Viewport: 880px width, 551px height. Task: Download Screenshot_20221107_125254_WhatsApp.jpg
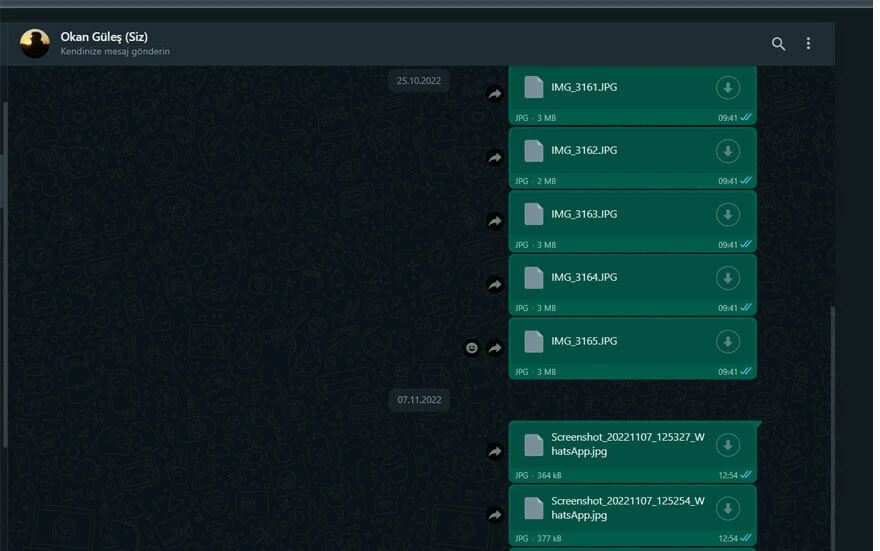point(727,508)
